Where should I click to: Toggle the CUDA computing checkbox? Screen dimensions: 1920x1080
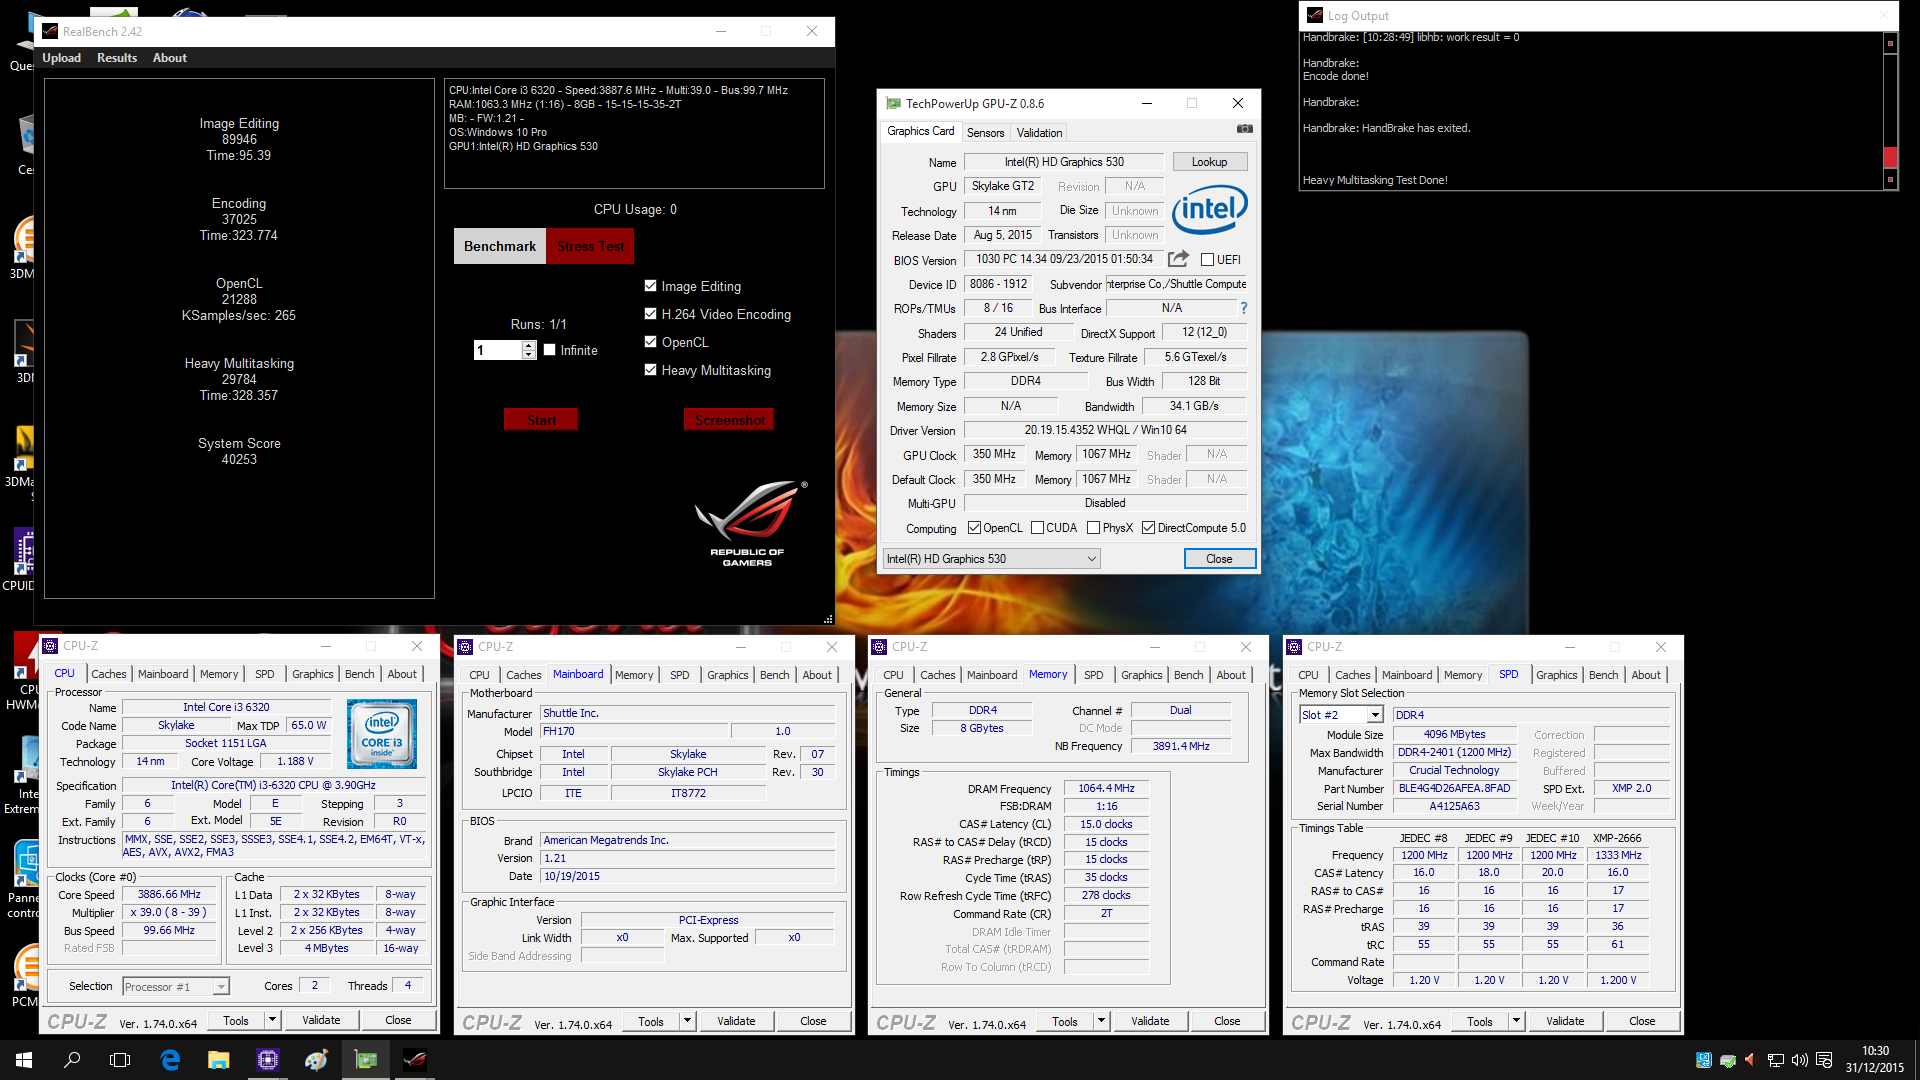point(1037,528)
